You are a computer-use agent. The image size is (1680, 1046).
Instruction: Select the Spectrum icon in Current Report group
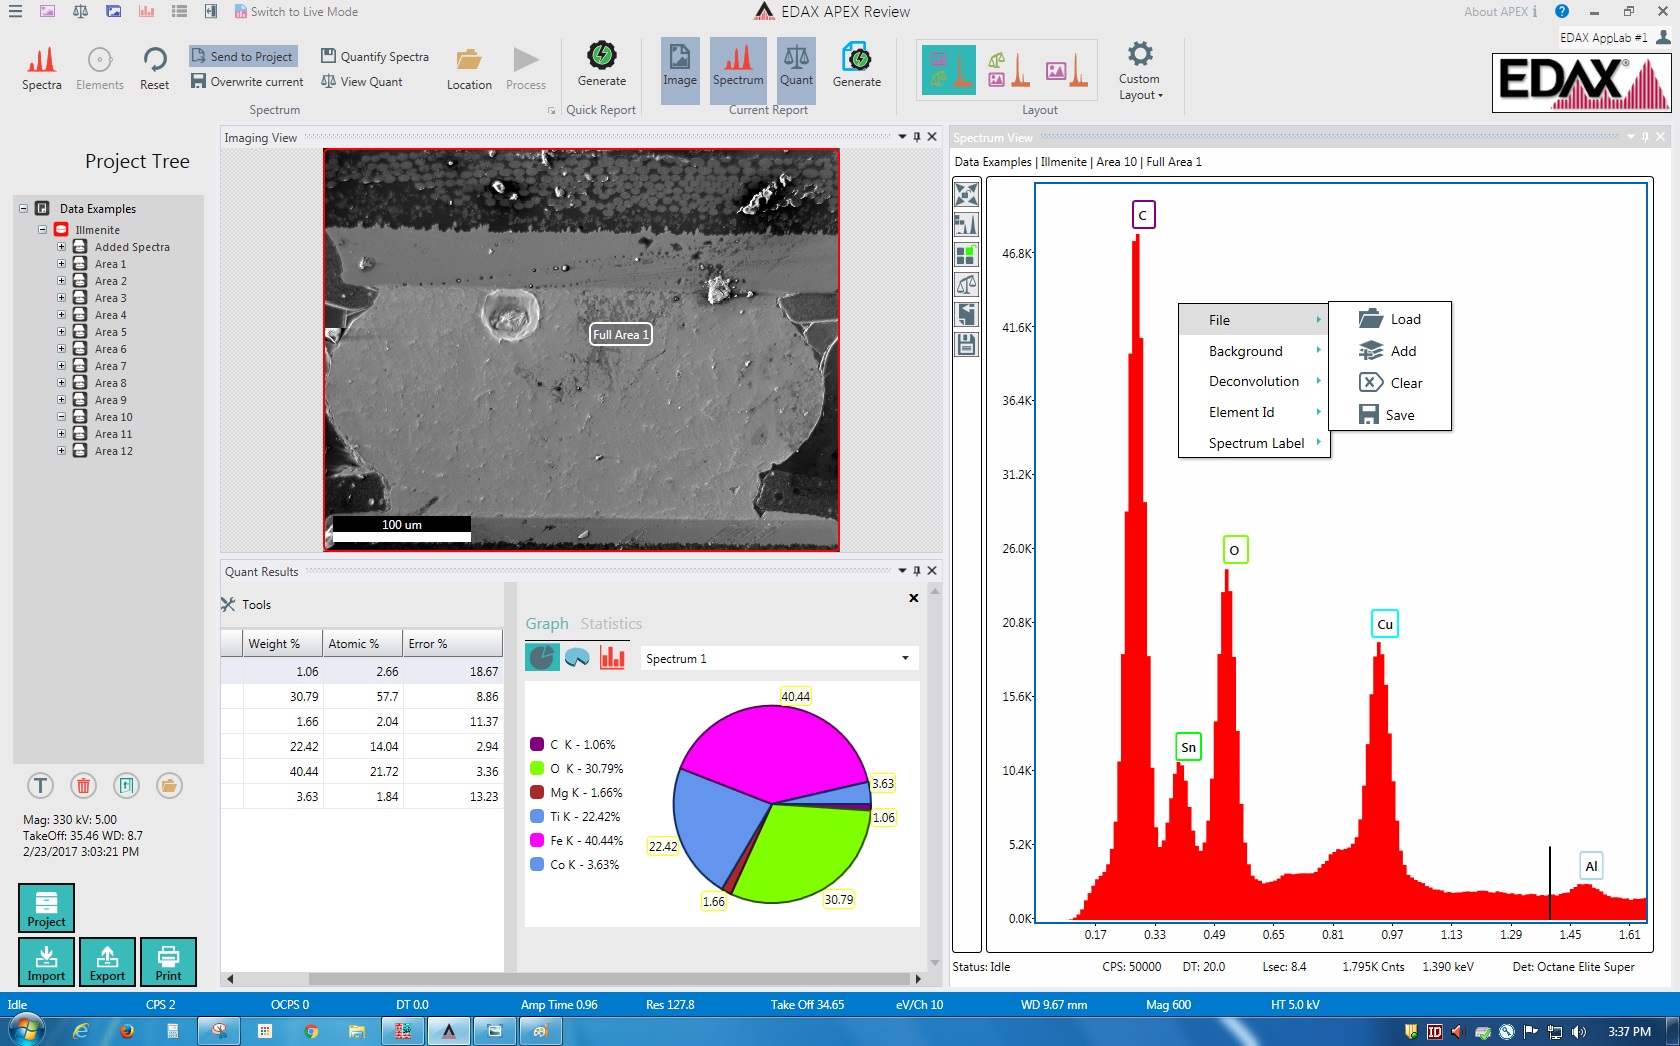[x=737, y=68]
